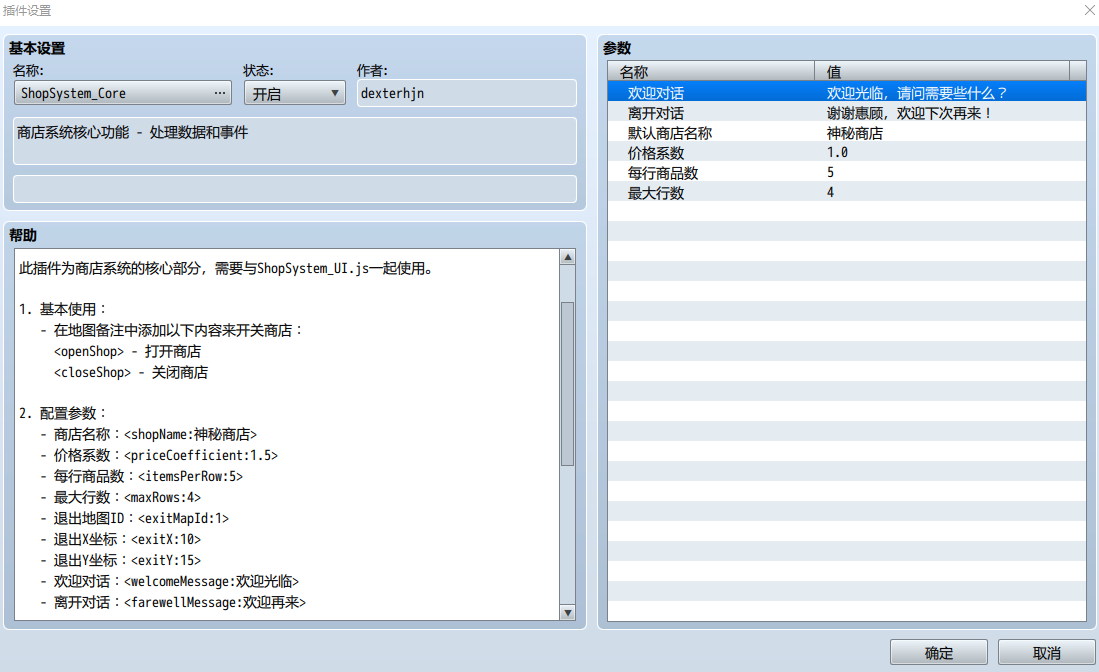Viewport: 1099px width, 672px height.
Task: Select the 离开对话 parameter row
Action: 847,113
